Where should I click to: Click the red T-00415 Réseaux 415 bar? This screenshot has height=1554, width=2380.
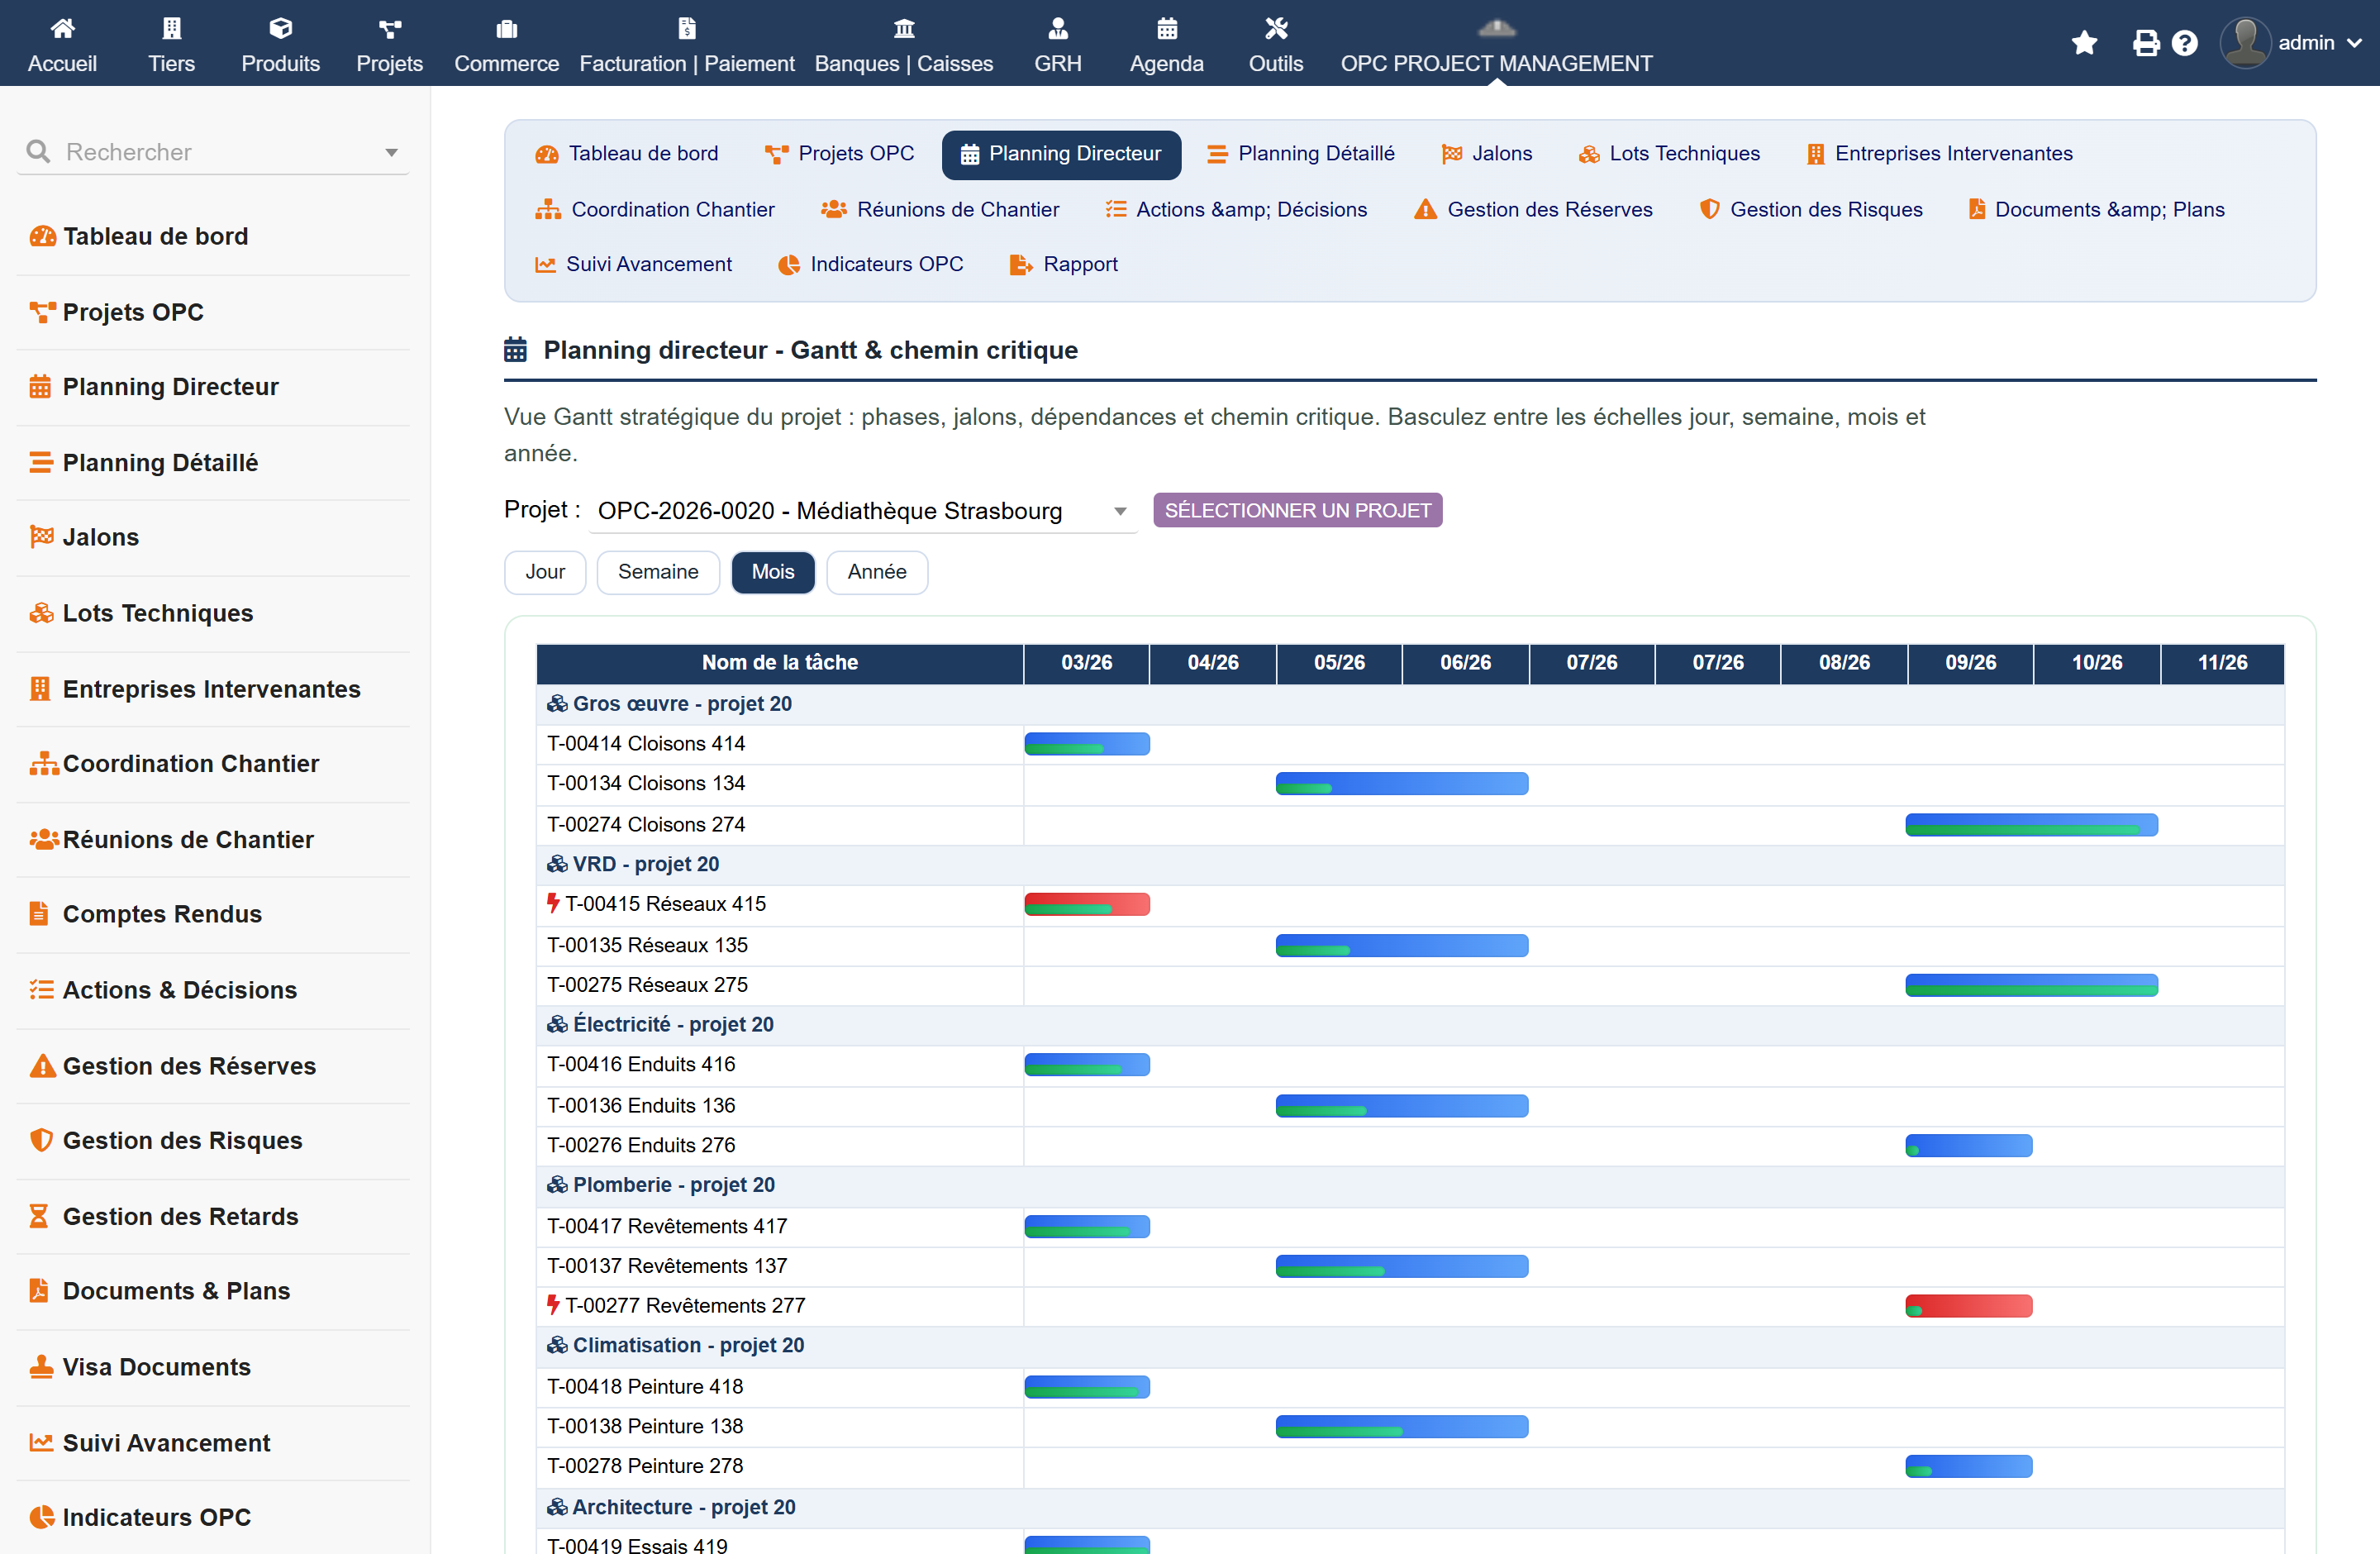pyautogui.click(x=1087, y=904)
